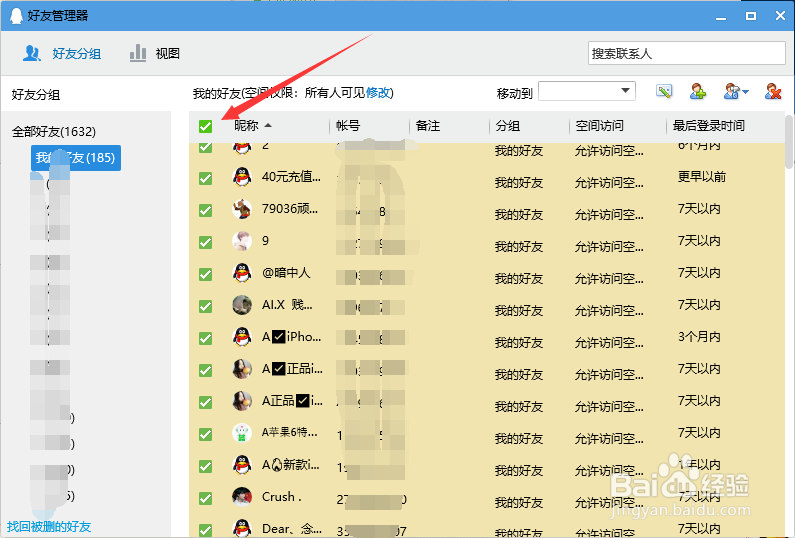Screen dimensions: 795x538
Task: Click the A✓正品i avatar photo
Action: click(x=242, y=369)
